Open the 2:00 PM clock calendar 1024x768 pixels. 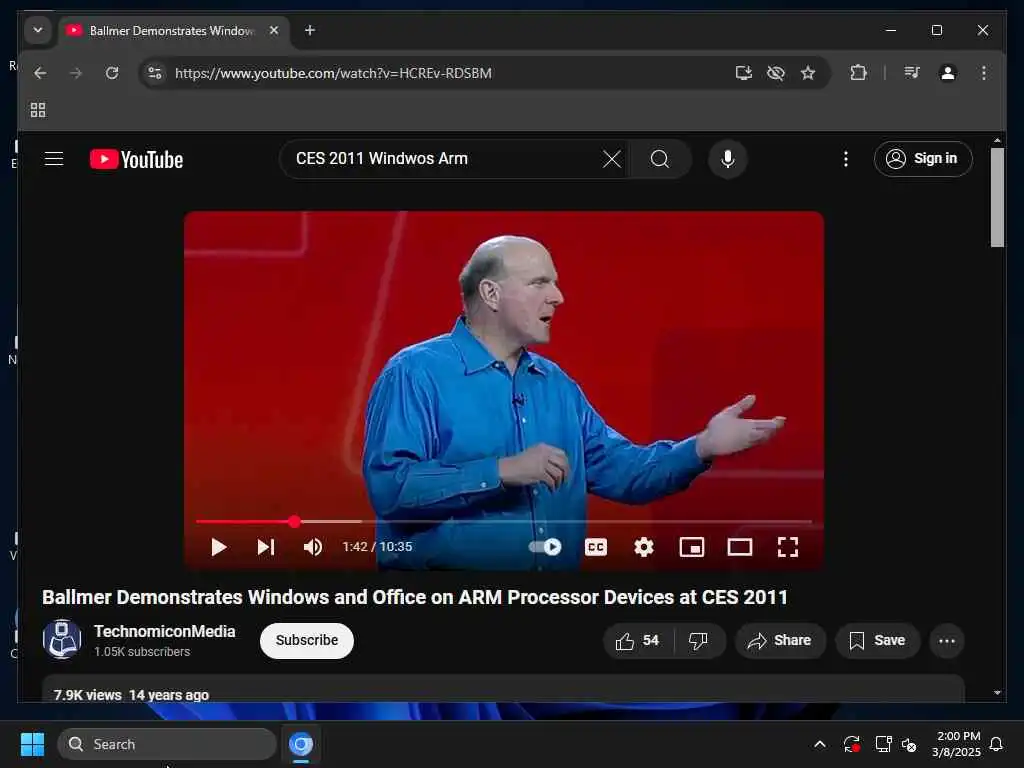(956, 744)
